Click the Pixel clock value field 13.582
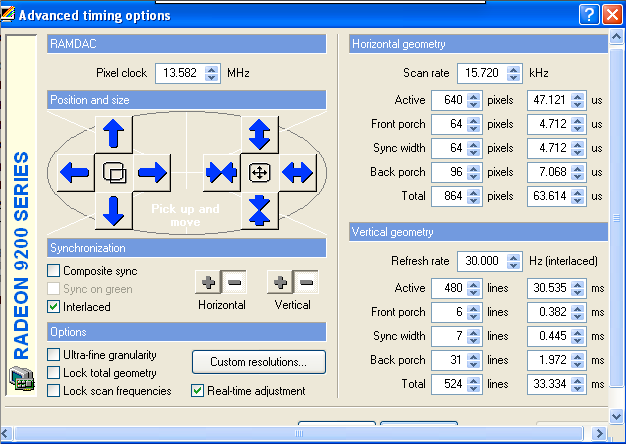The image size is (626, 444). [x=180, y=73]
